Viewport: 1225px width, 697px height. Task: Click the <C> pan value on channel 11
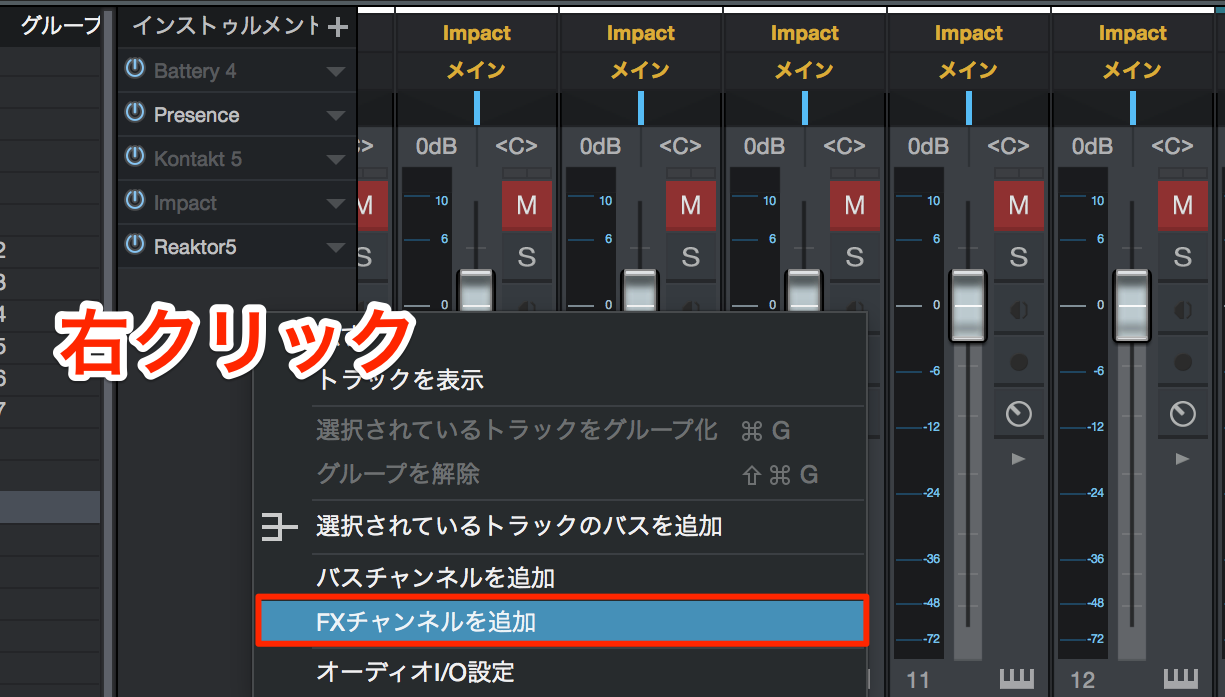tap(1008, 147)
